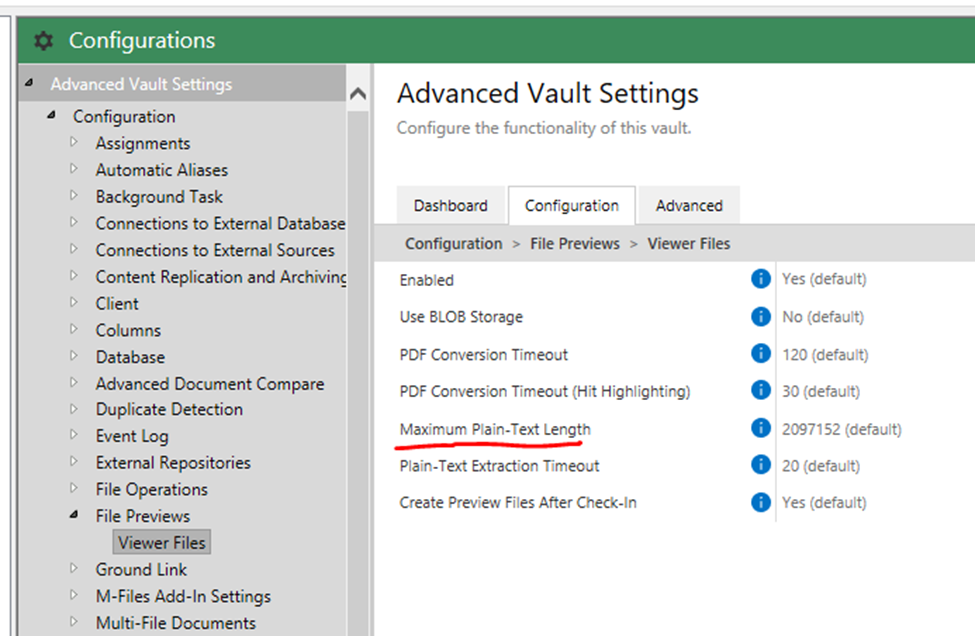Select the Configuration tab

pyautogui.click(x=571, y=205)
